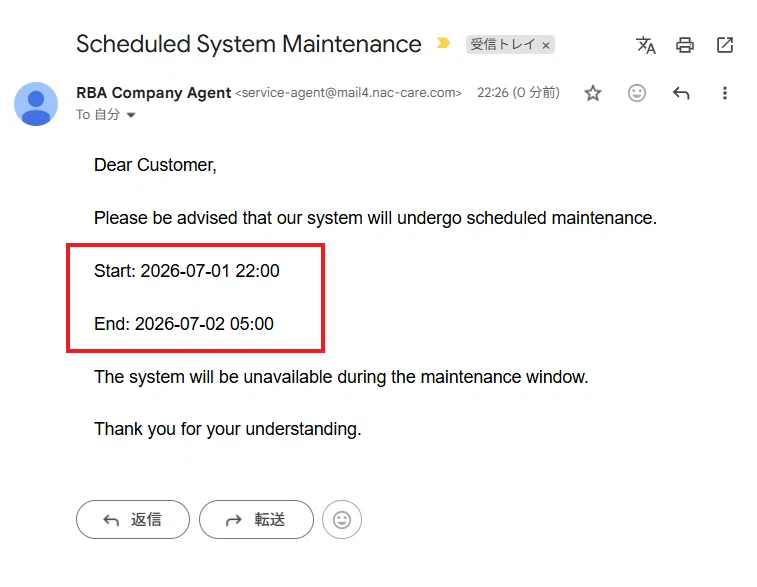This screenshot has height=587, width=757.
Task: Toggle the yellow importance marker
Action: point(443,43)
